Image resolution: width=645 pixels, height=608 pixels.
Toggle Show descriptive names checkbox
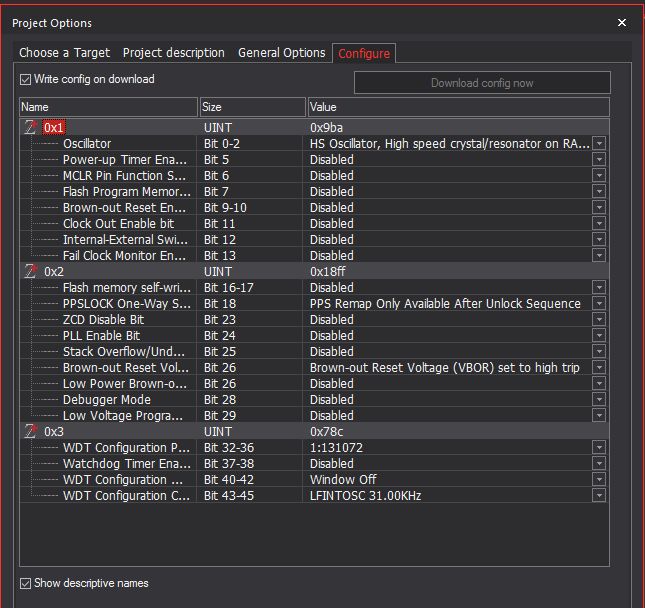tap(26, 583)
